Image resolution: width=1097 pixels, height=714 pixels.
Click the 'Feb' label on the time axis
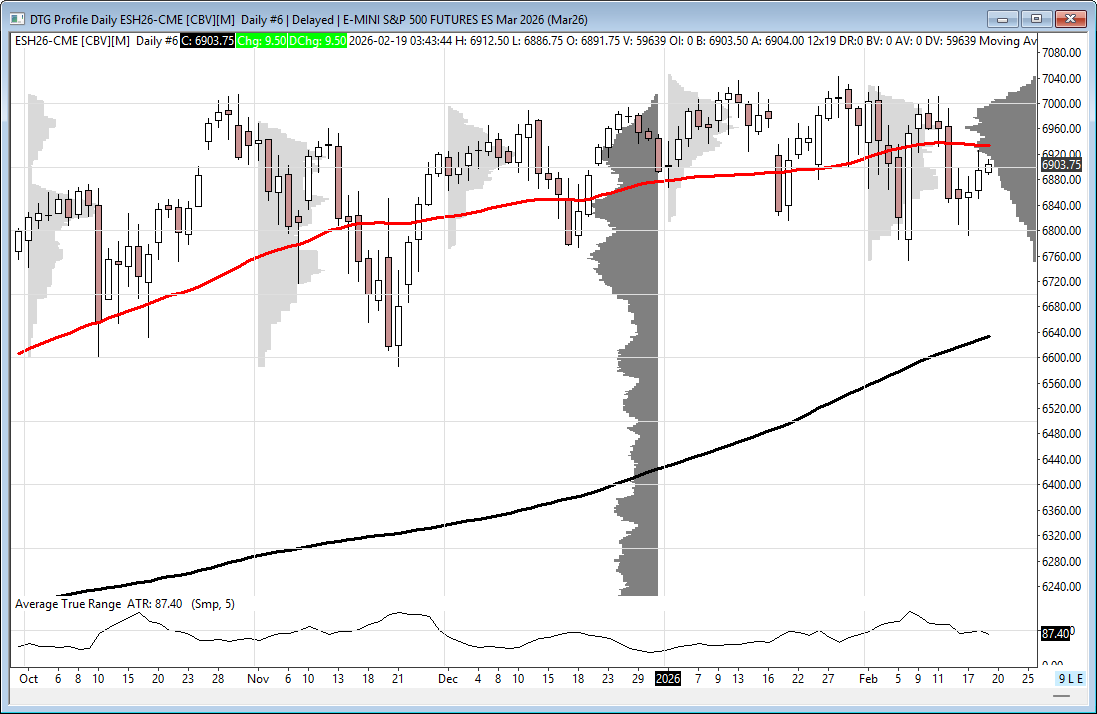pyautogui.click(x=867, y=678)
